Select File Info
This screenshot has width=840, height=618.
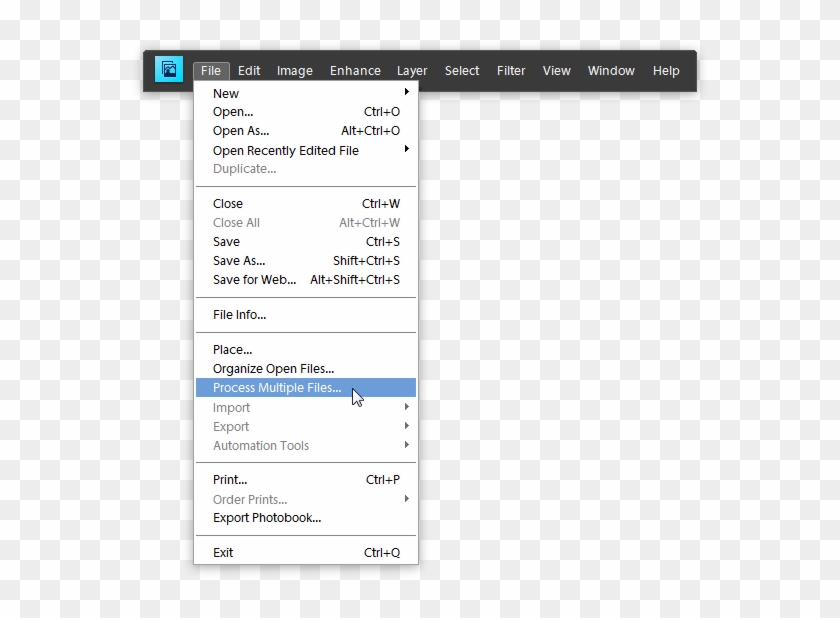coord(239,314)
